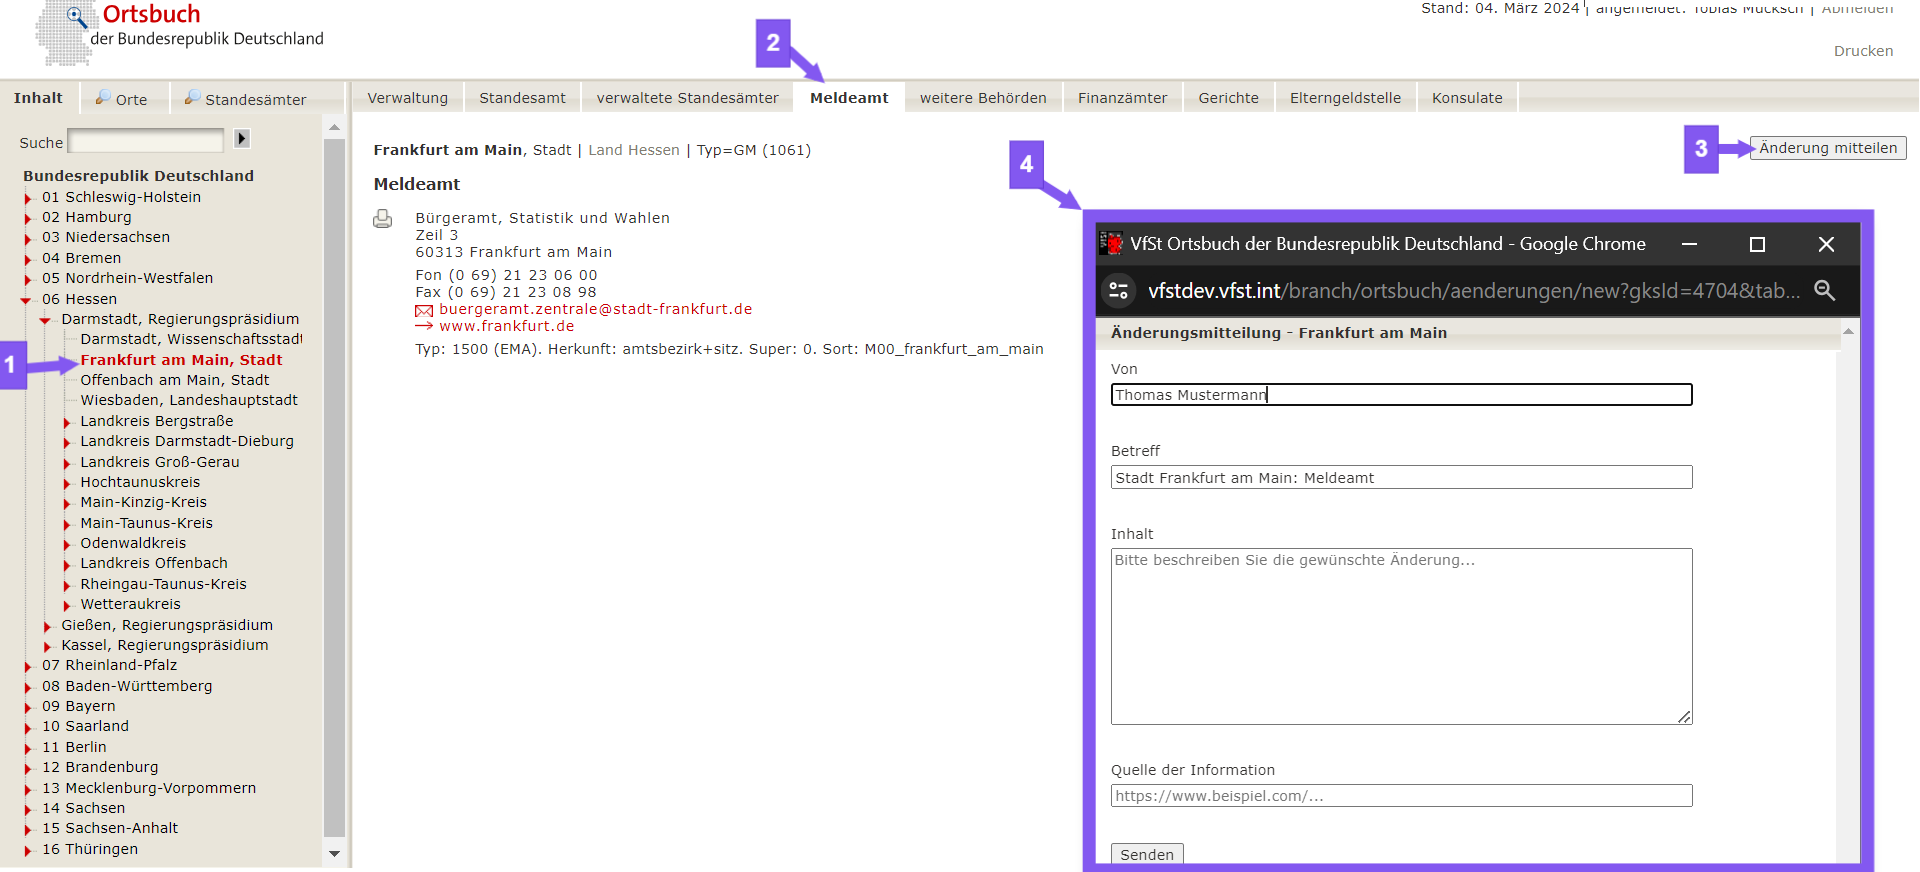Select the Standesämter sidebar tab

coord(245,99)
